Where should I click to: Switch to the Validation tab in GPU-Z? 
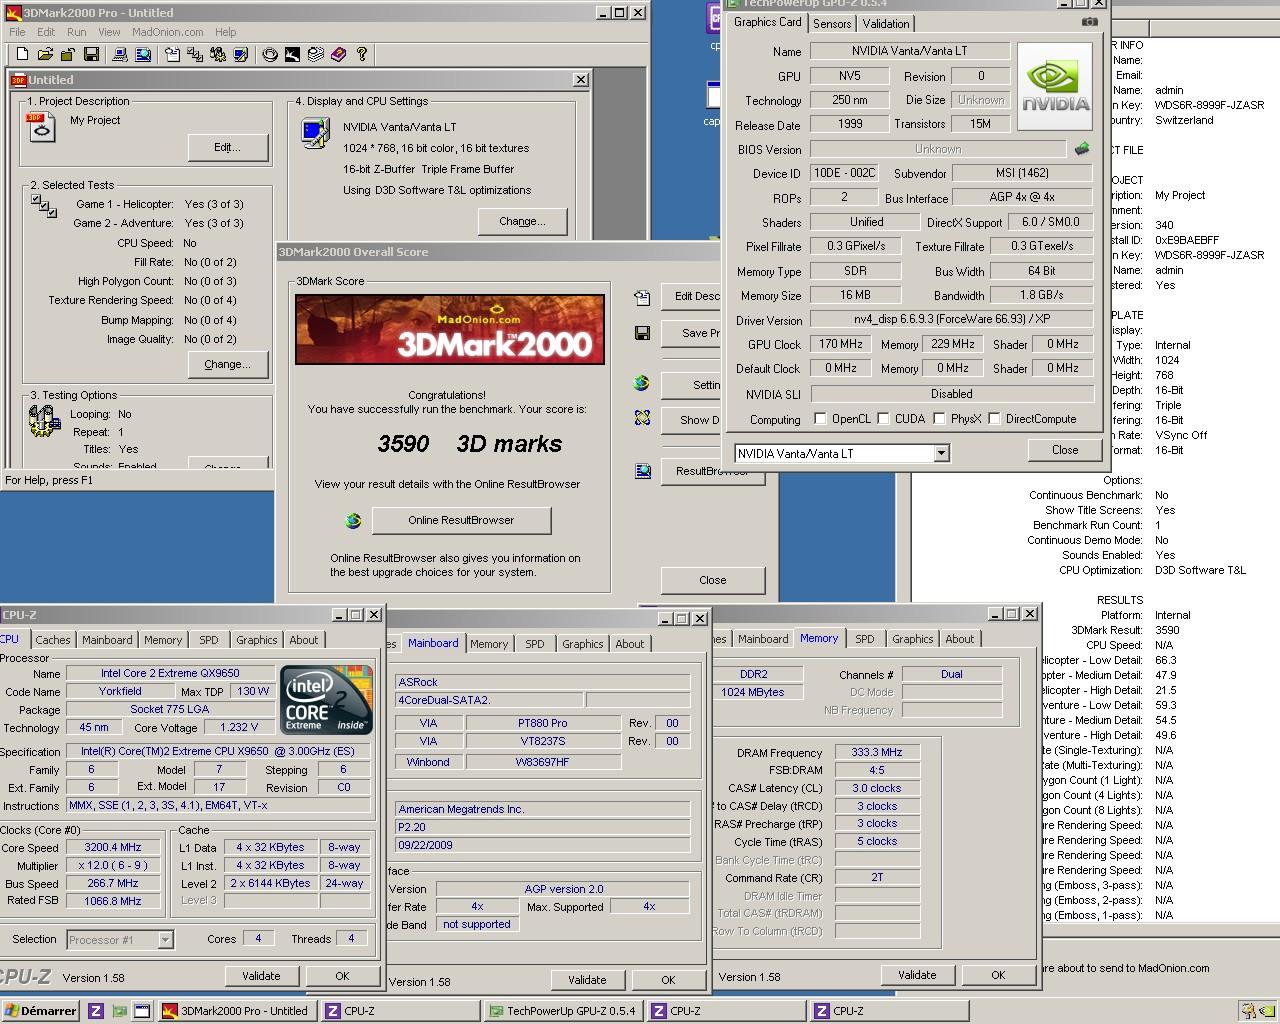pyautogui.click(x=886, y=23)
